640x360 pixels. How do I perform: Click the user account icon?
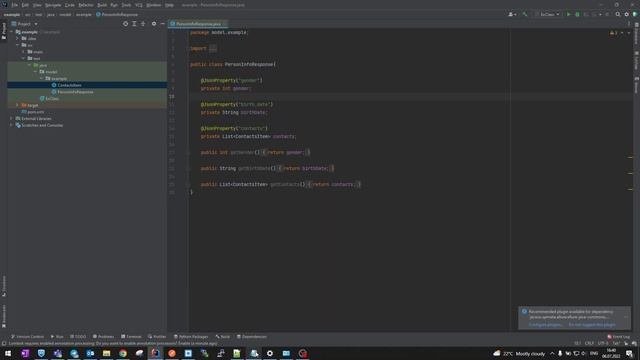[x=511, y=14]
